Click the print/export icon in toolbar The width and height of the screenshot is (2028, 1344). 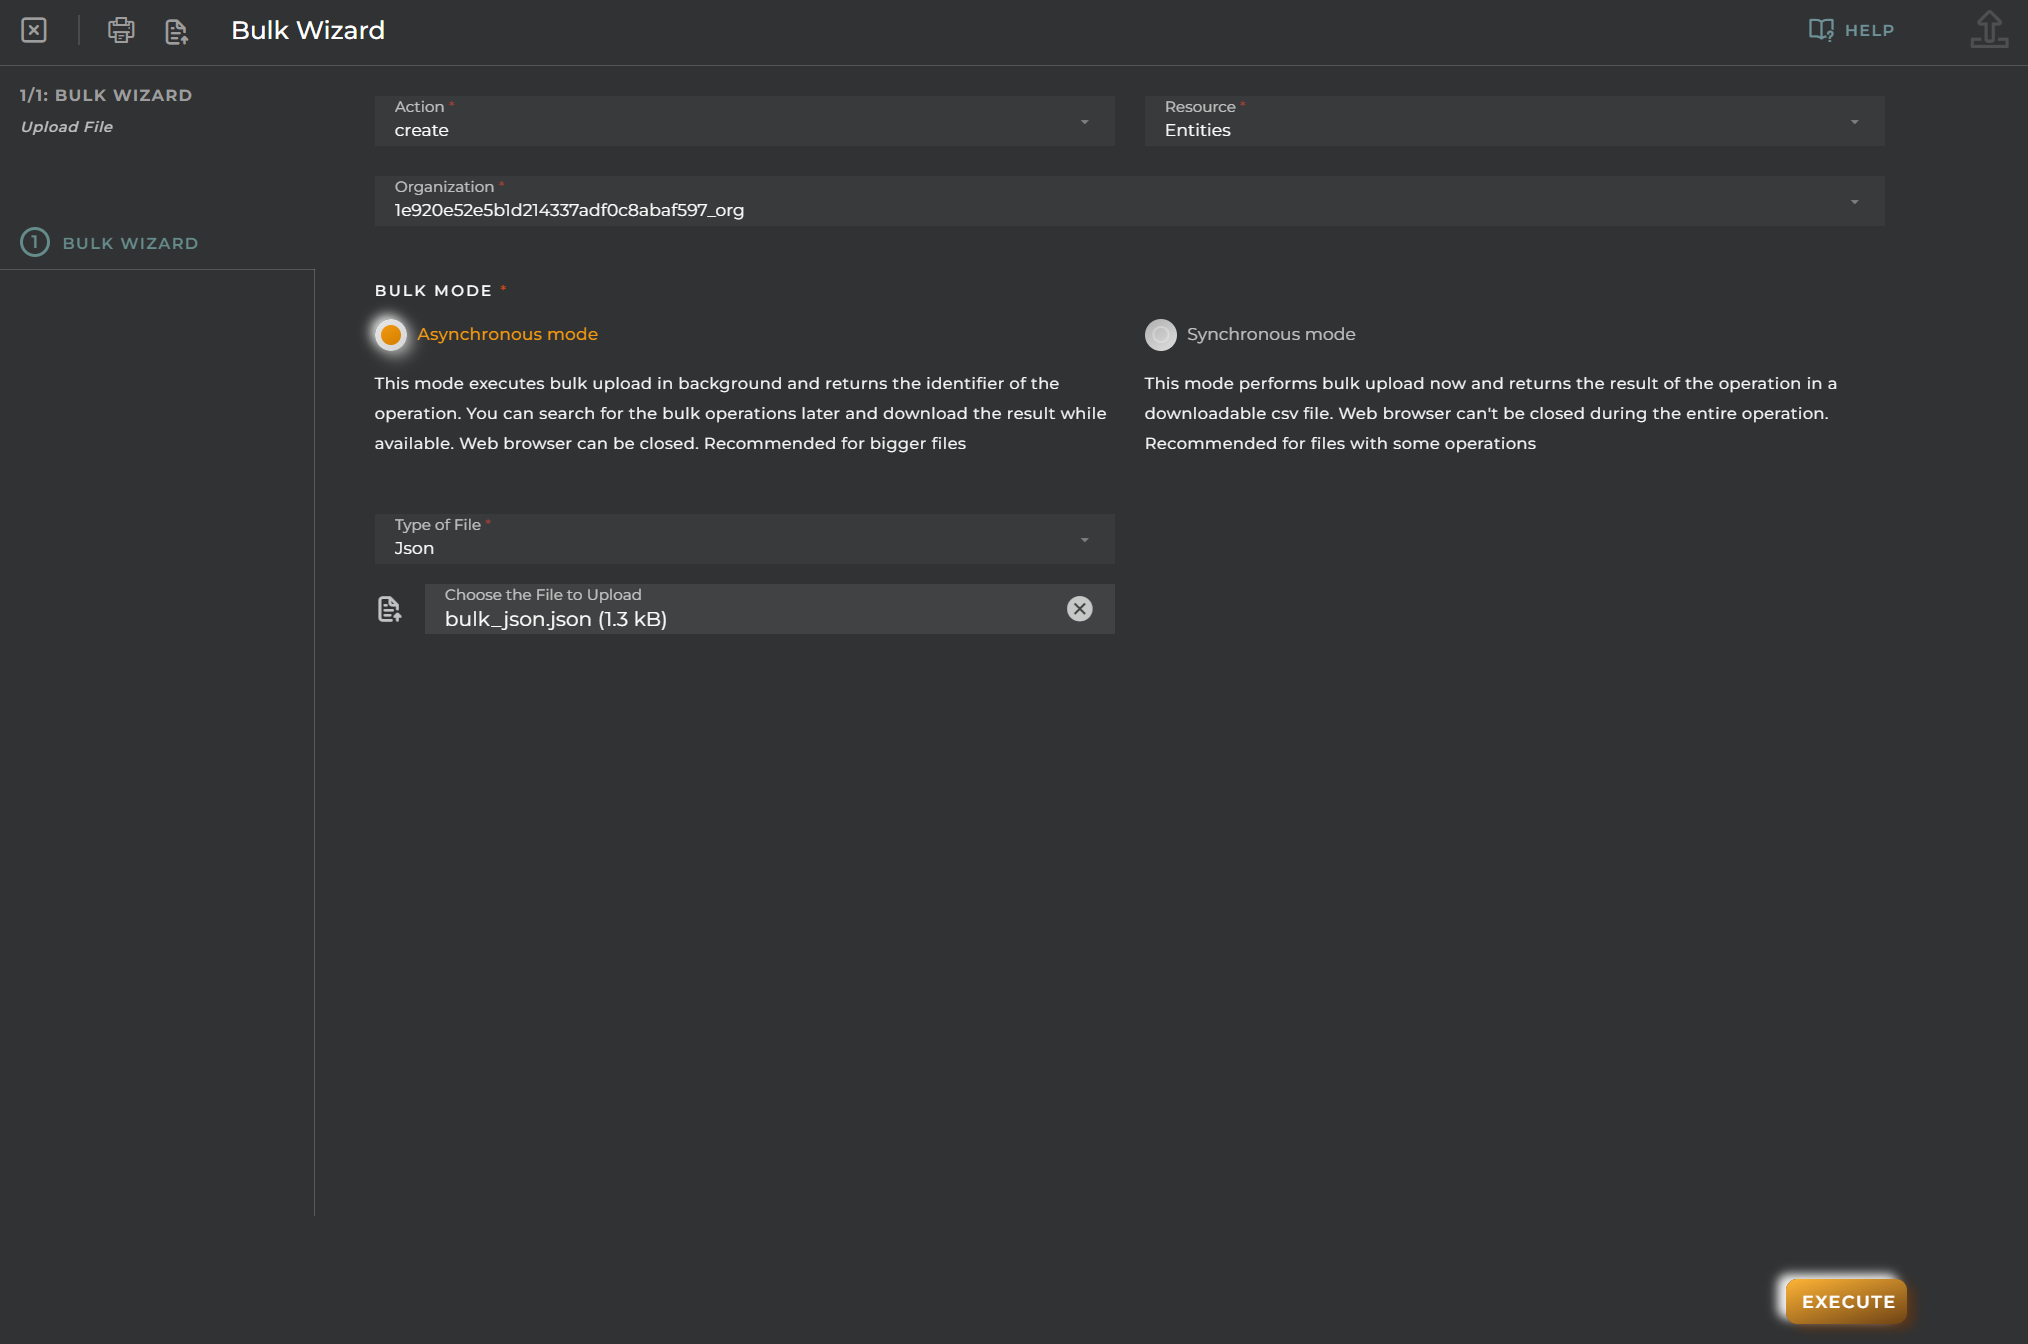[120, 30]
